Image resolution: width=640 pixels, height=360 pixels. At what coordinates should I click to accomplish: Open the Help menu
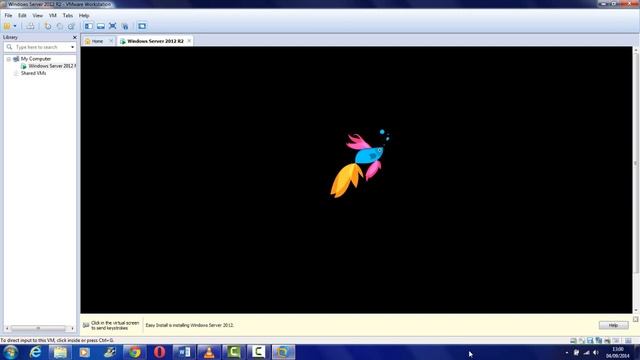(x=84, y=16)
